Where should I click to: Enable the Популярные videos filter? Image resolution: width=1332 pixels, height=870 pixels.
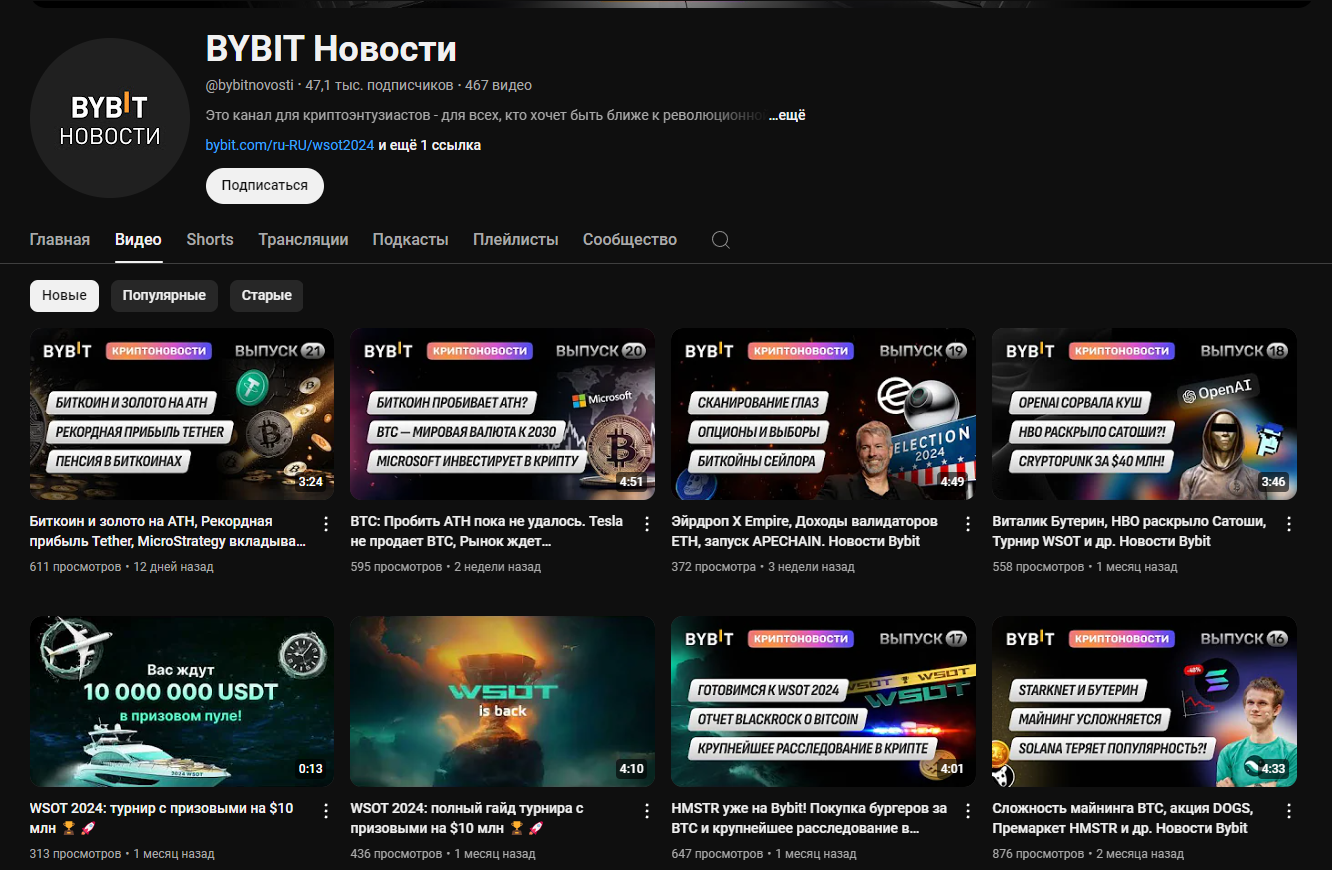pos(164,296)
